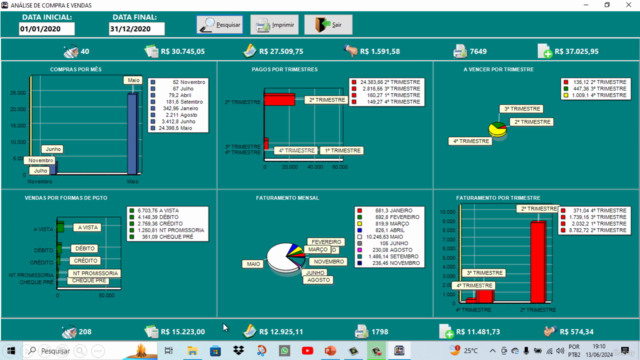Click the Sair exit button
640x360 pixels.
click(x=328, y=25)
